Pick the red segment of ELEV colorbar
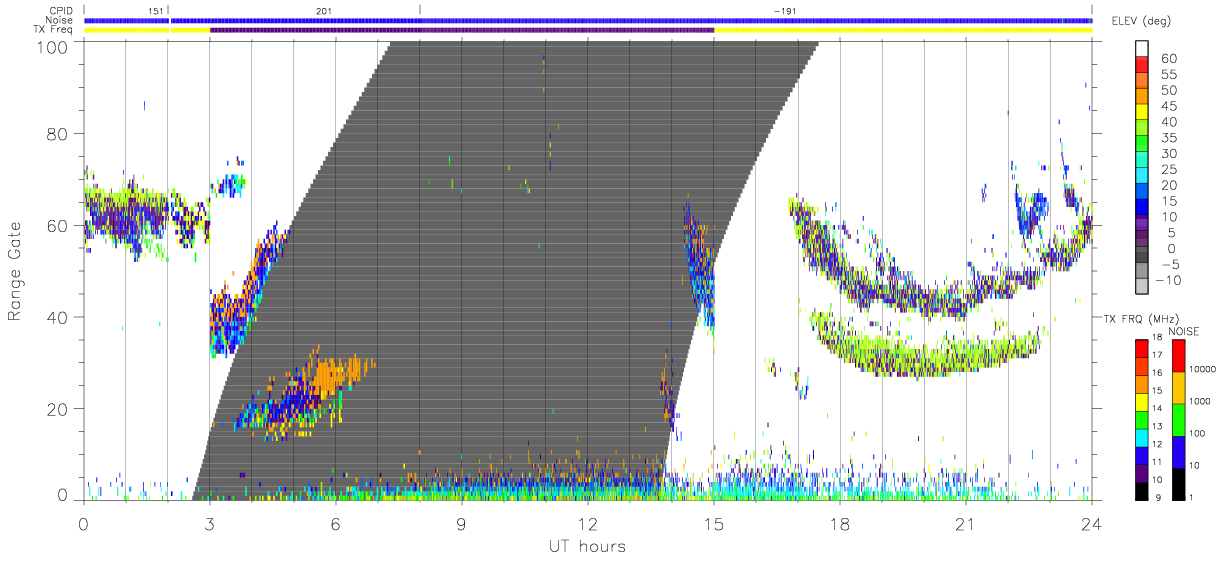1228x567 pixels. 1142,65
